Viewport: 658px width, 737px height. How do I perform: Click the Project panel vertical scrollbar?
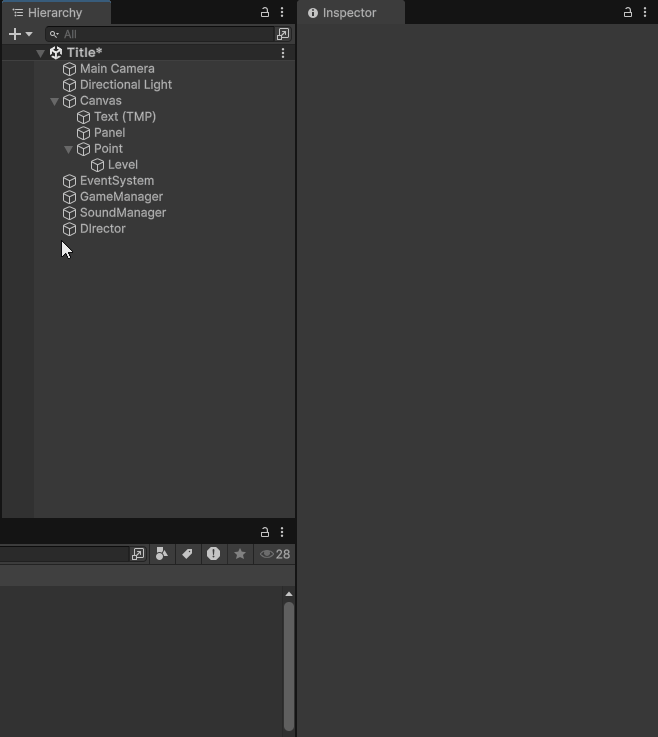[289, 665]
